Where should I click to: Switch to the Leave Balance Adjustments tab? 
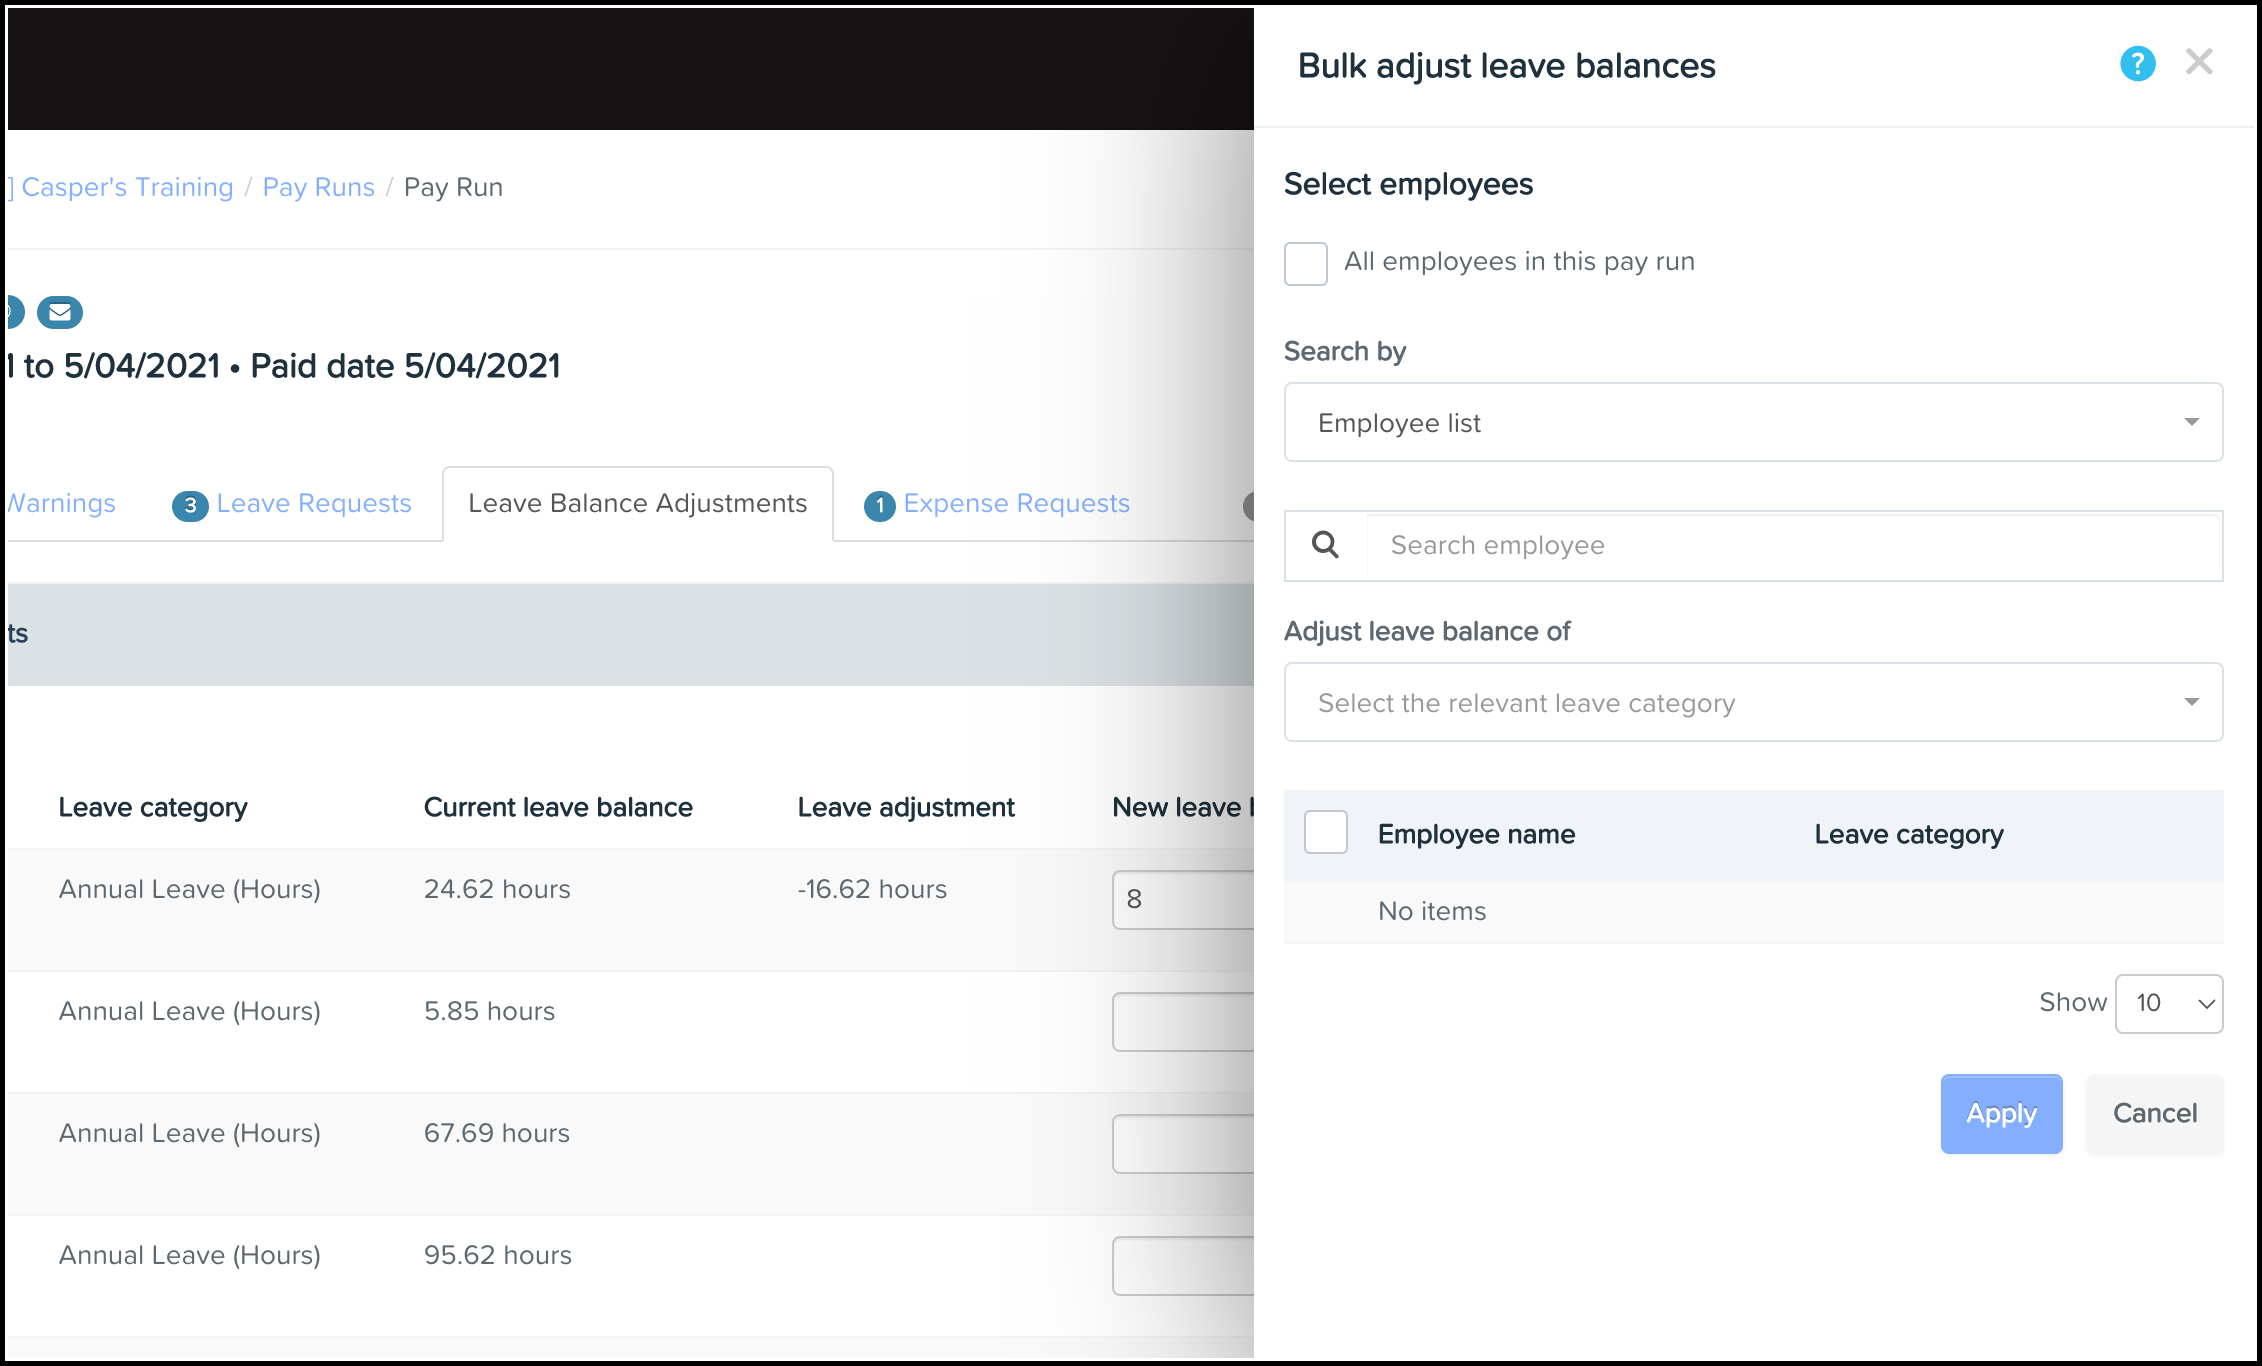pos(638,503)
